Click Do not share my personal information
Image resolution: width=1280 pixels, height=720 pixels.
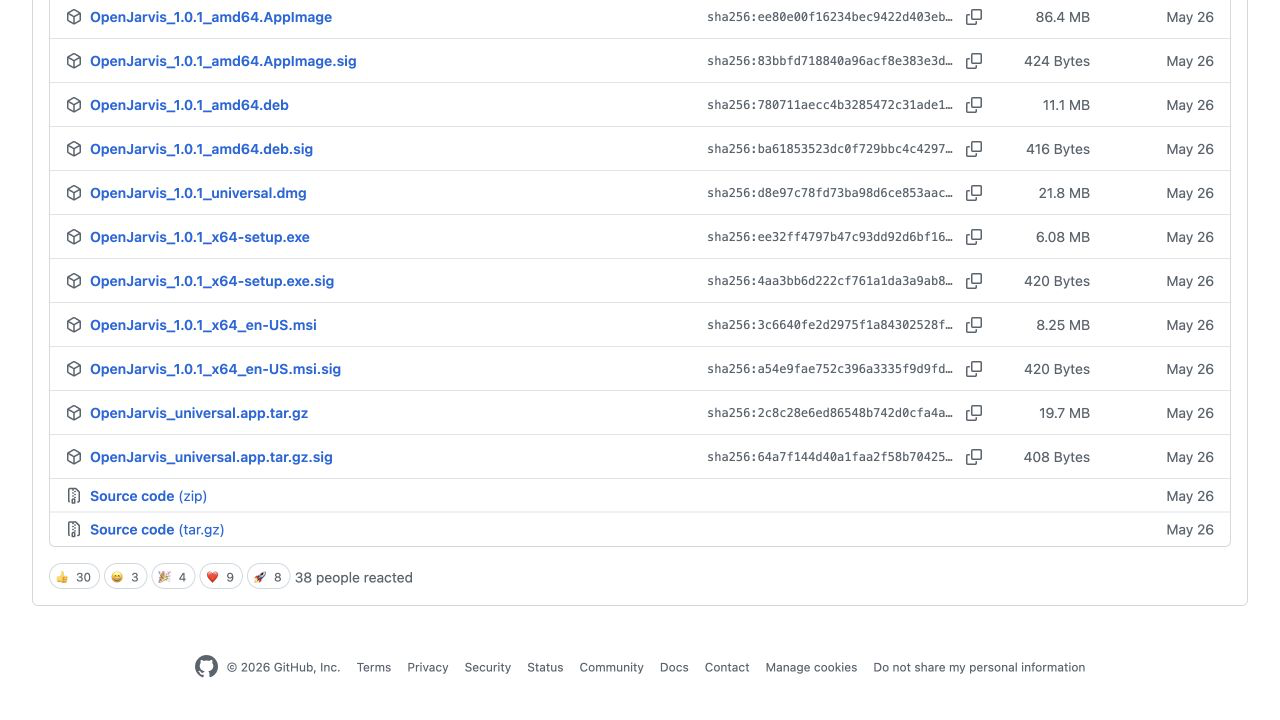[979, 667]
